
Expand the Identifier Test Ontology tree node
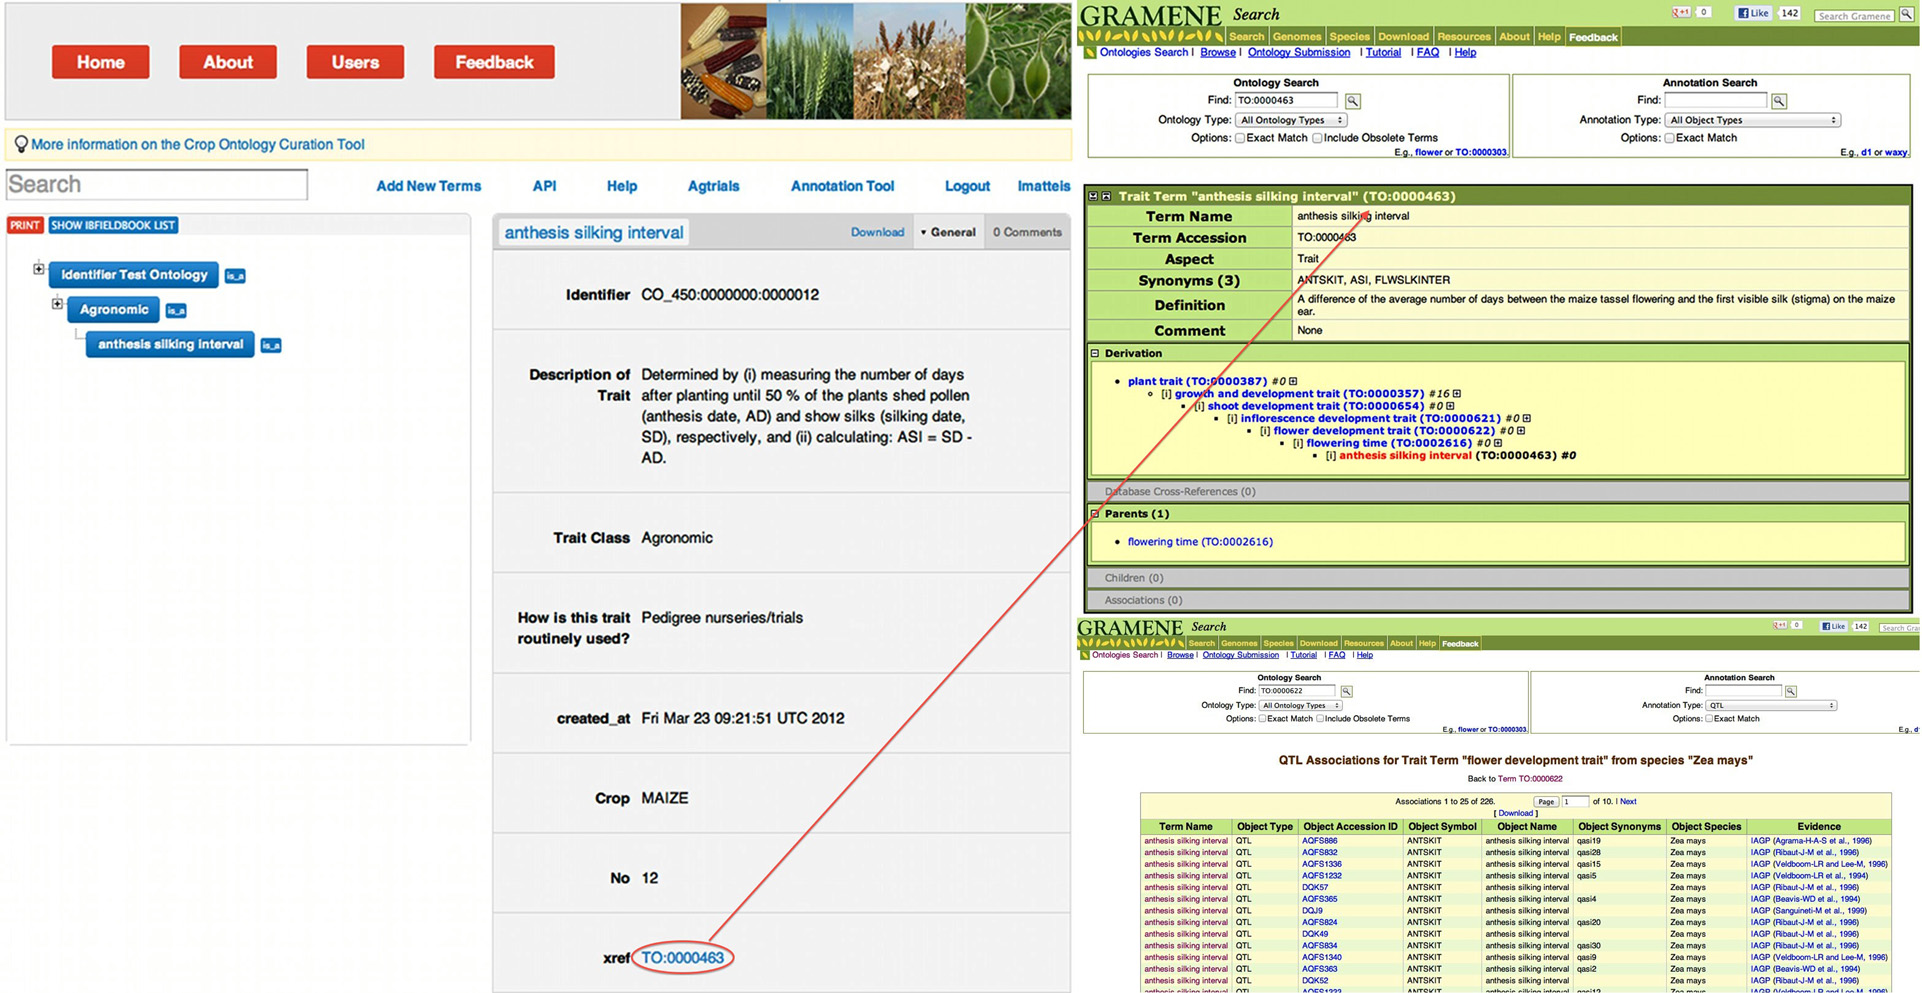(x=38, y=269)
